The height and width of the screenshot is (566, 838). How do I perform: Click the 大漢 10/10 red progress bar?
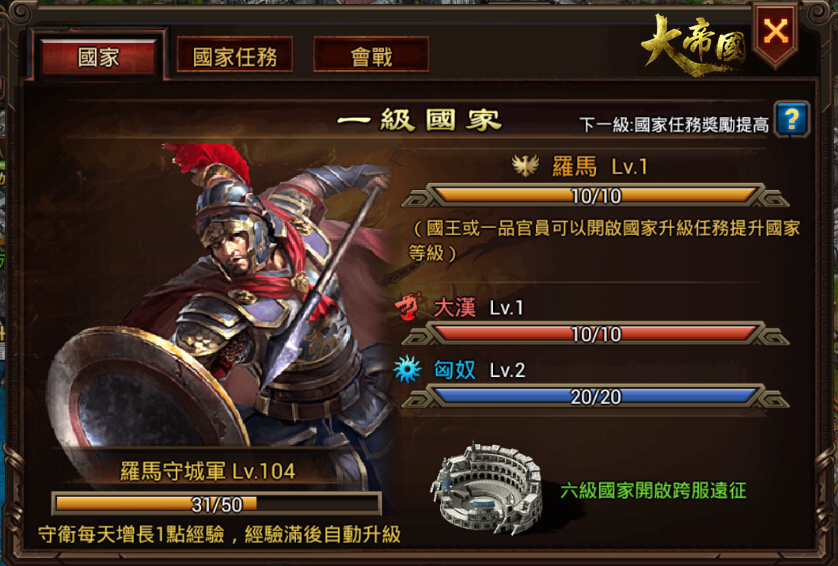pos(596,334)
